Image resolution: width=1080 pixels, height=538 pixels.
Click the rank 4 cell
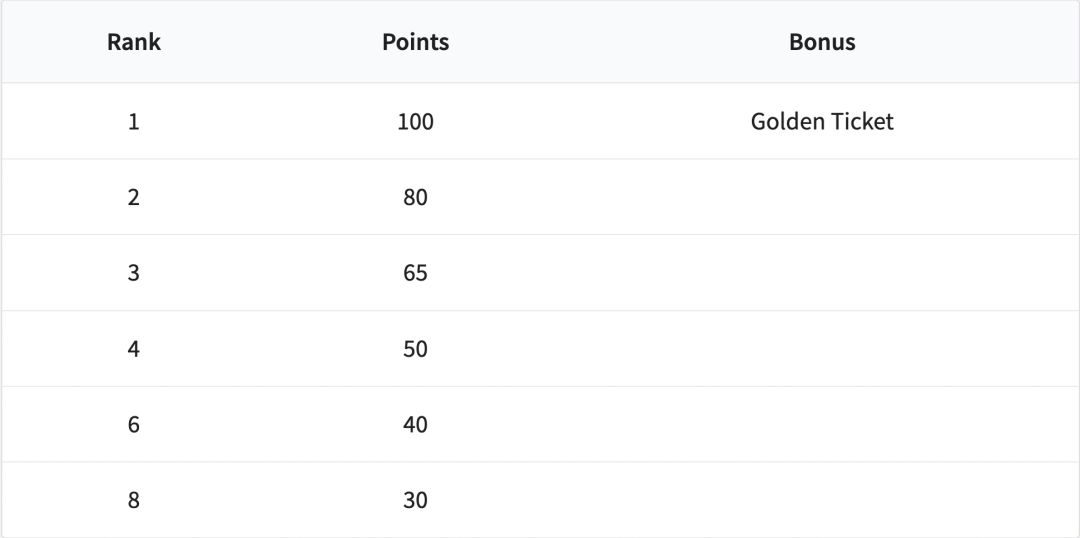tap(134, 349)
